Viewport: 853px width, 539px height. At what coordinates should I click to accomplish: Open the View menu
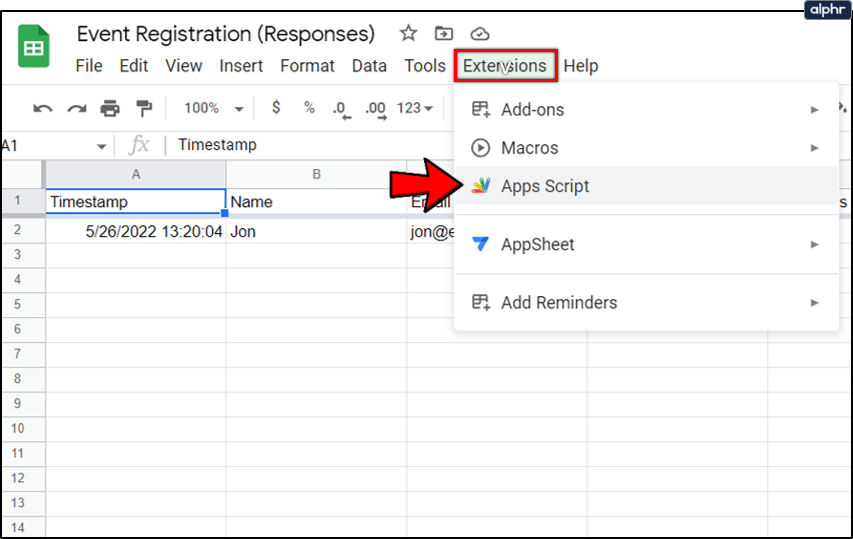click(183, 66)
